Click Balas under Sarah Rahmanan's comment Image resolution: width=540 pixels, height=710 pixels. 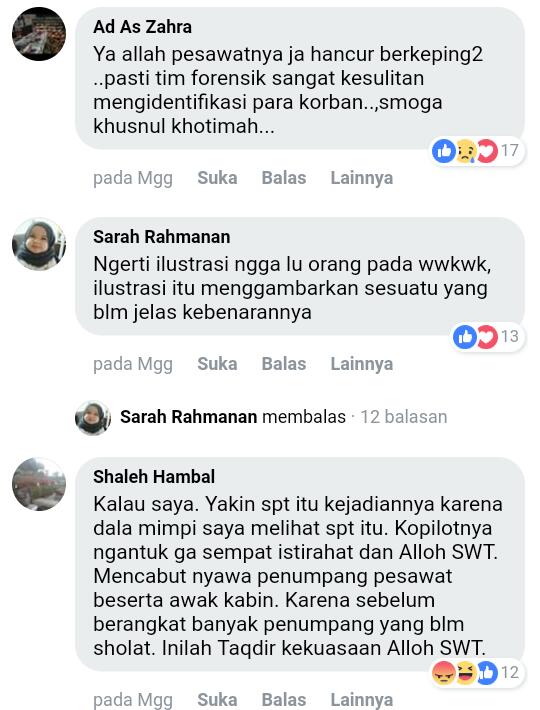click(284, 364)
